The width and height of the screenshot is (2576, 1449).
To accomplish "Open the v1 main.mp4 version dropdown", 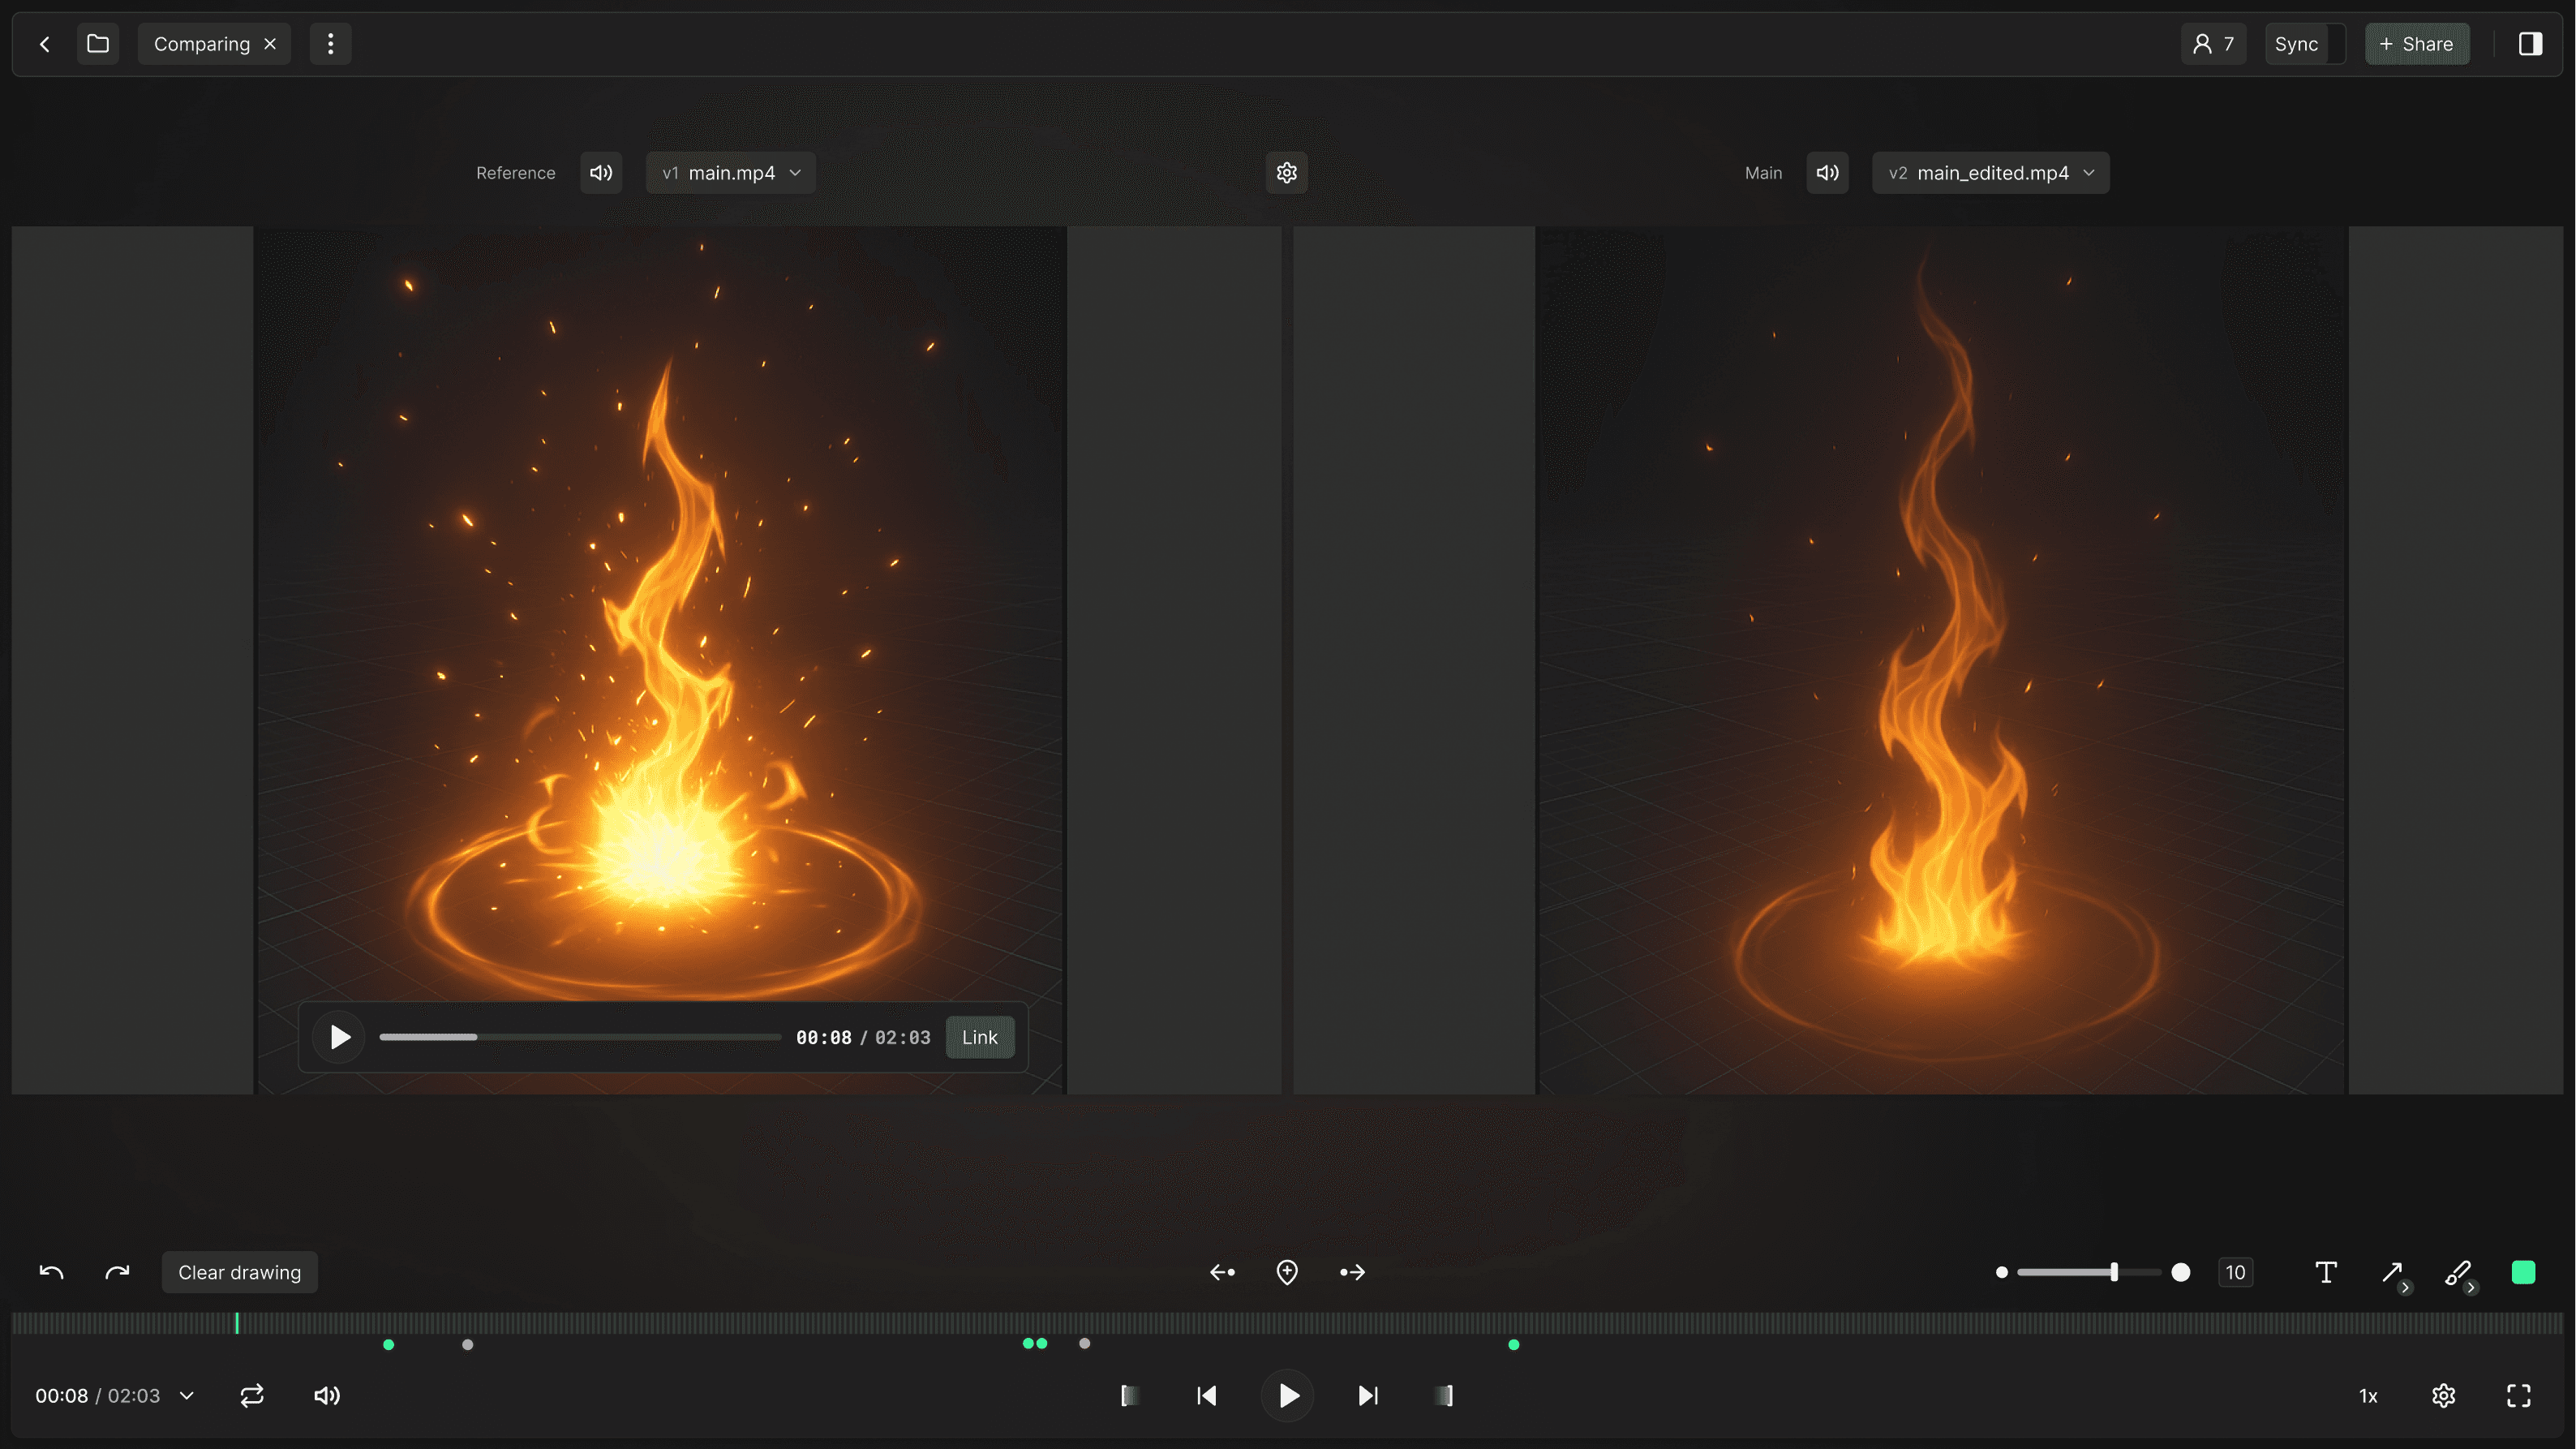I will pyautogui.click(x=731, y=173).
